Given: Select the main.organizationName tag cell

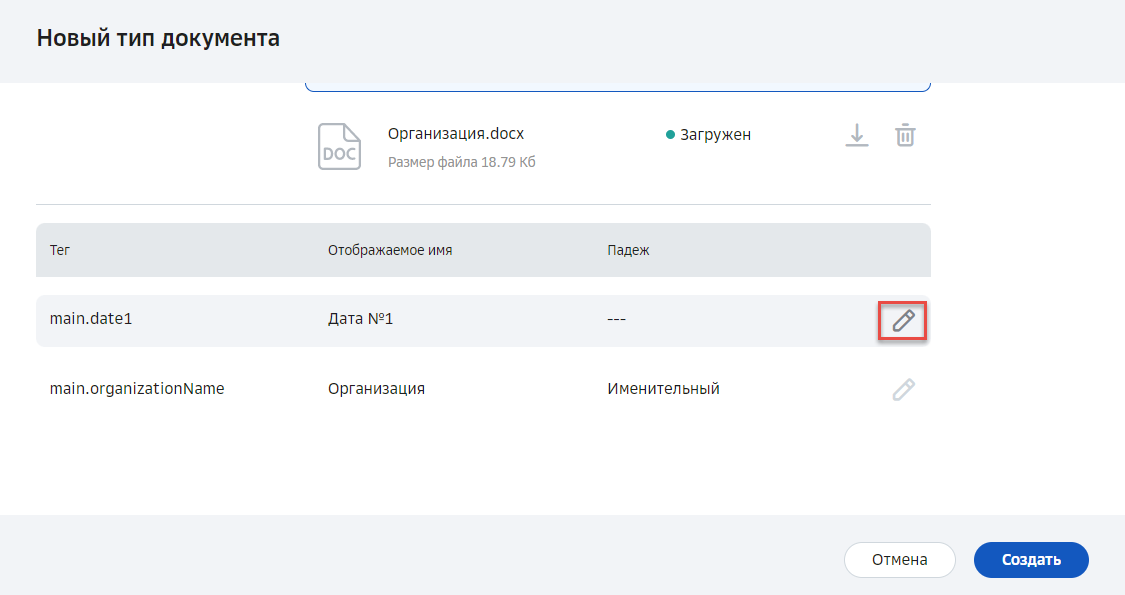Looking at the screenshot, I should [x=136, y=388].
